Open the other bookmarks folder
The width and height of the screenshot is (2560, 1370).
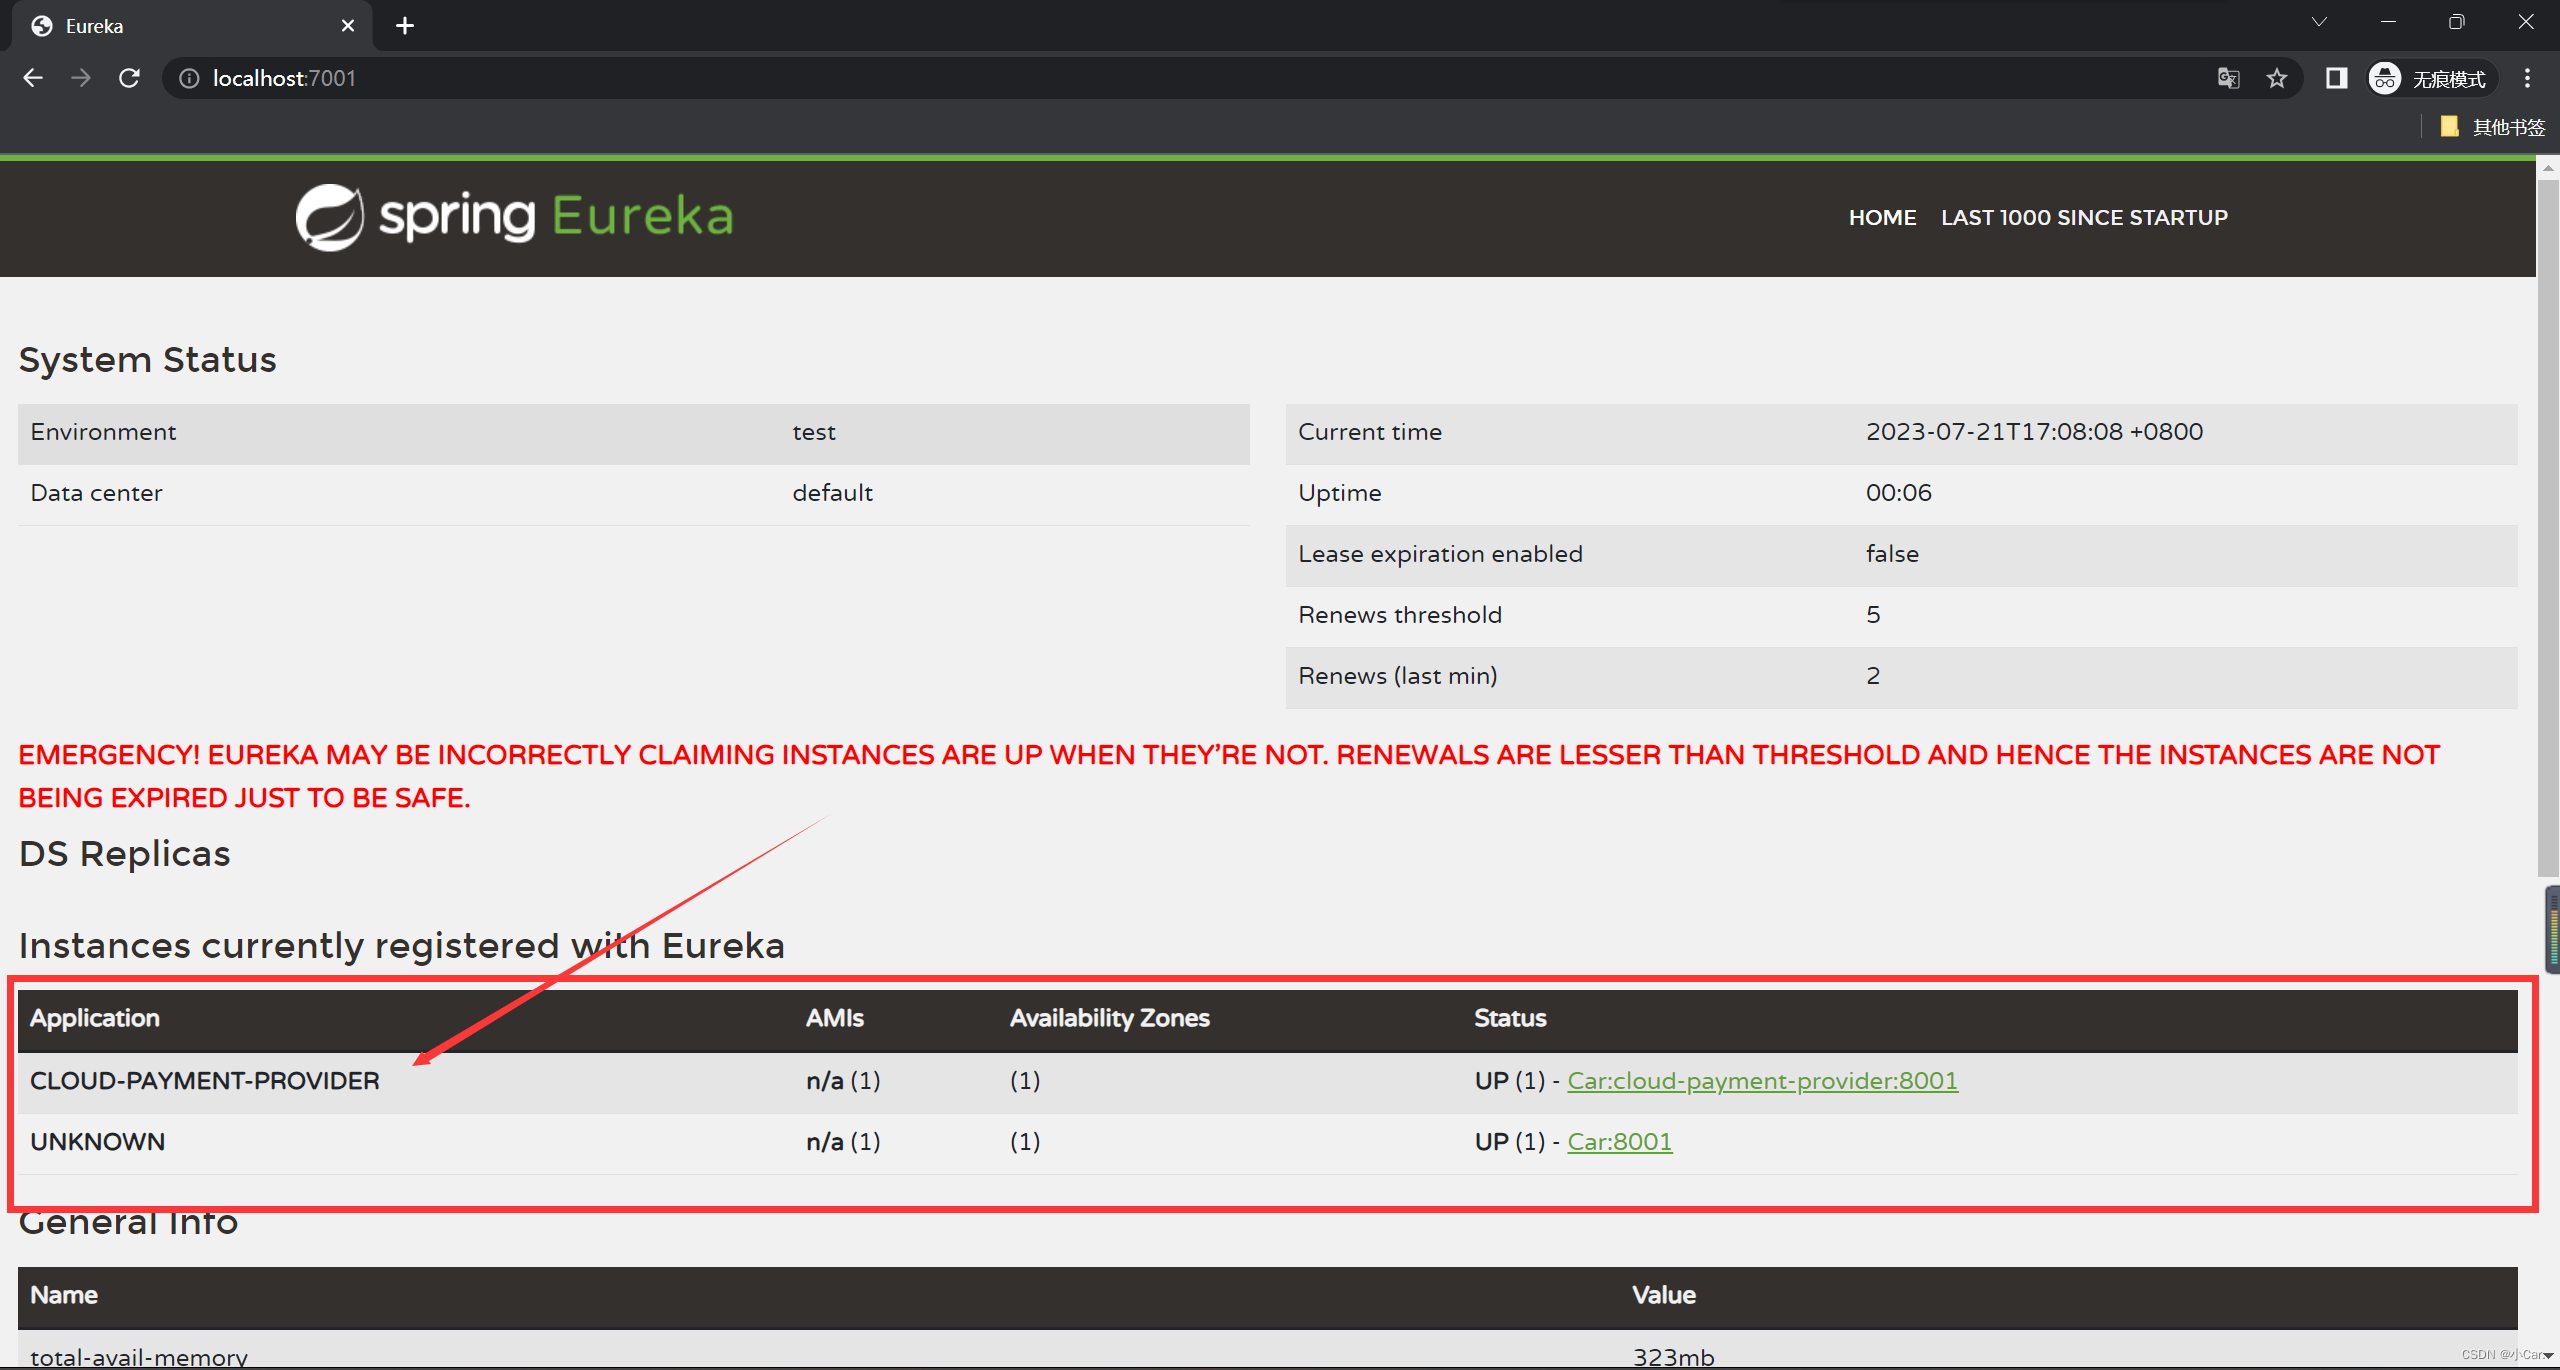pos(2494,127)
